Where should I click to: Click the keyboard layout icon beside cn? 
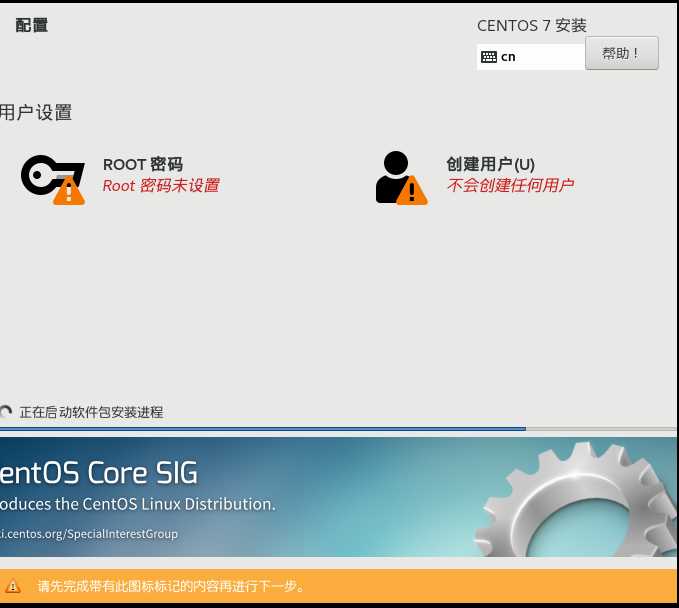coord(489,57)
